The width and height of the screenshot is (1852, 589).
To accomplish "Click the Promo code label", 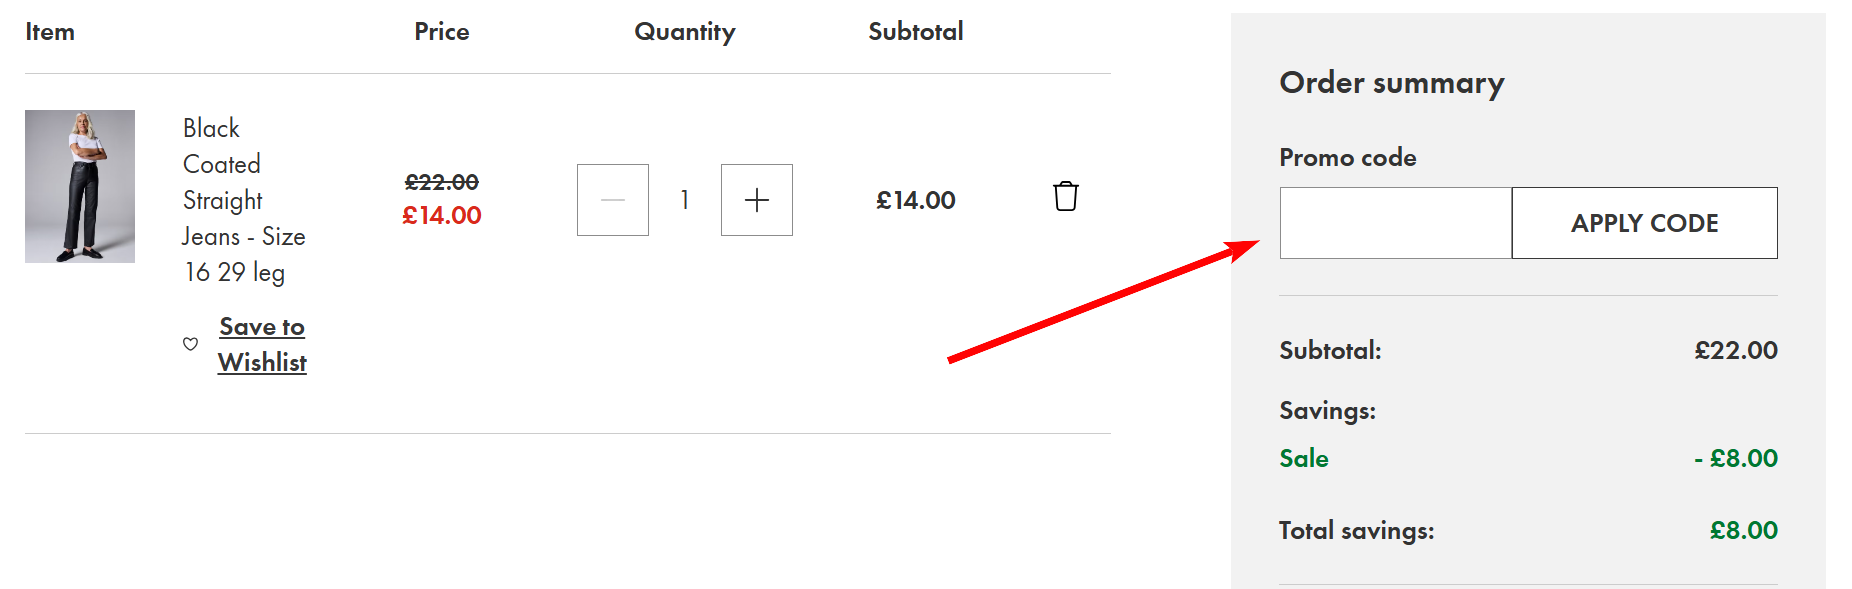I will tap(1347, 157).
